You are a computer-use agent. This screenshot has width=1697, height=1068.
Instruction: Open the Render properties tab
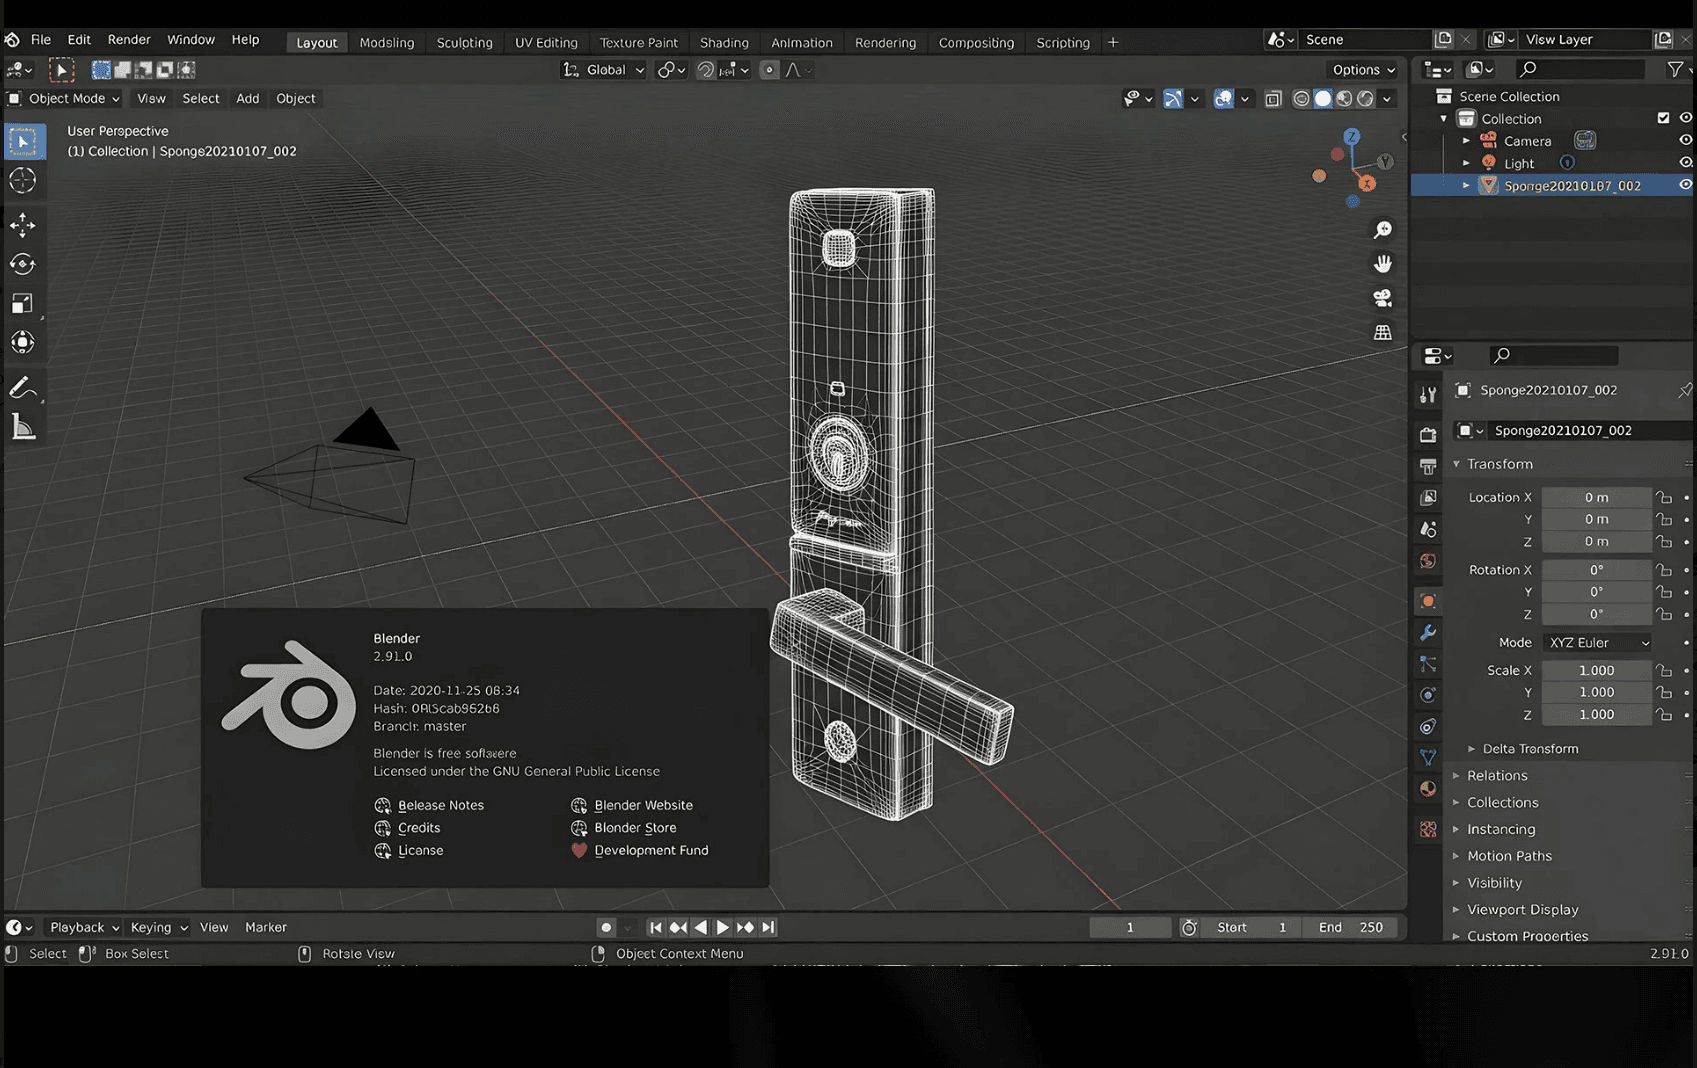(x=1428, y=434)
